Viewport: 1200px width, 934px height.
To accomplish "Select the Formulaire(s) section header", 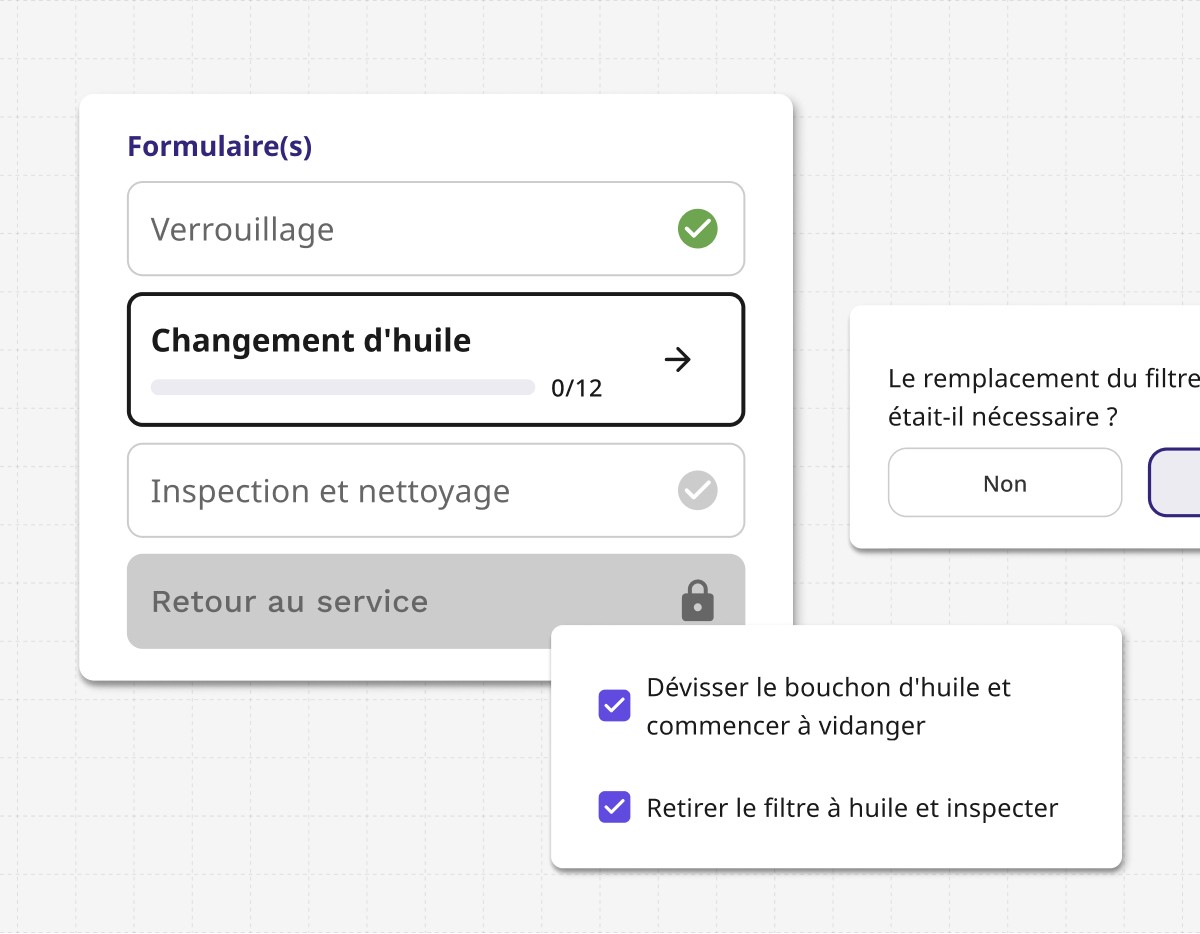I will pyautogui.click(x=219, y=145).
